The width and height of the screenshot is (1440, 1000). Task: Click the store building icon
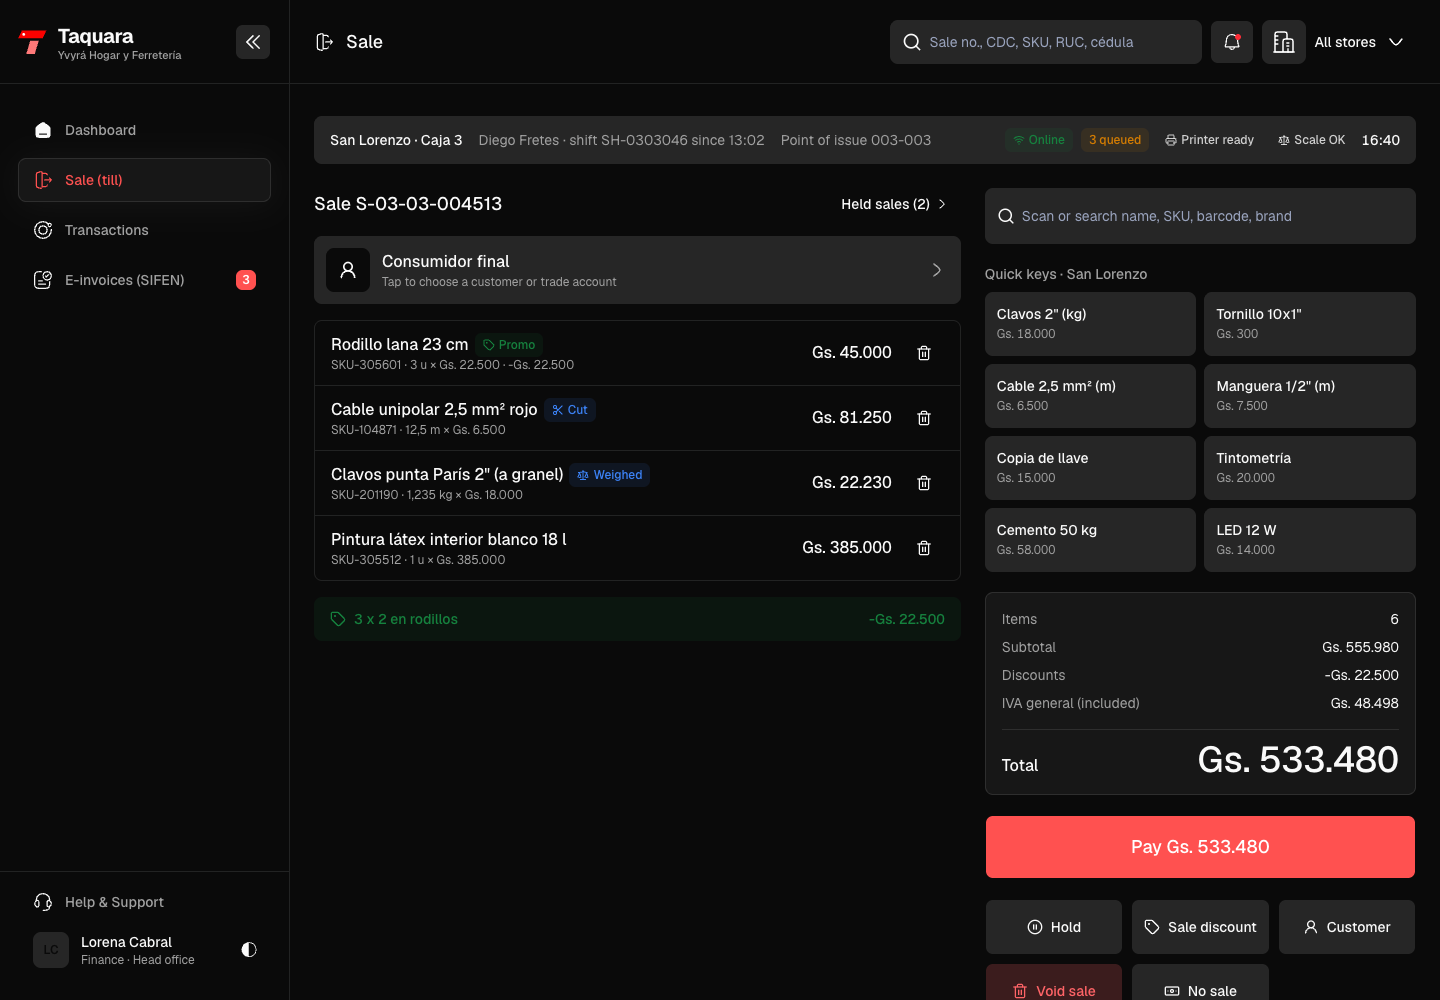click(x=1284, y=42)
